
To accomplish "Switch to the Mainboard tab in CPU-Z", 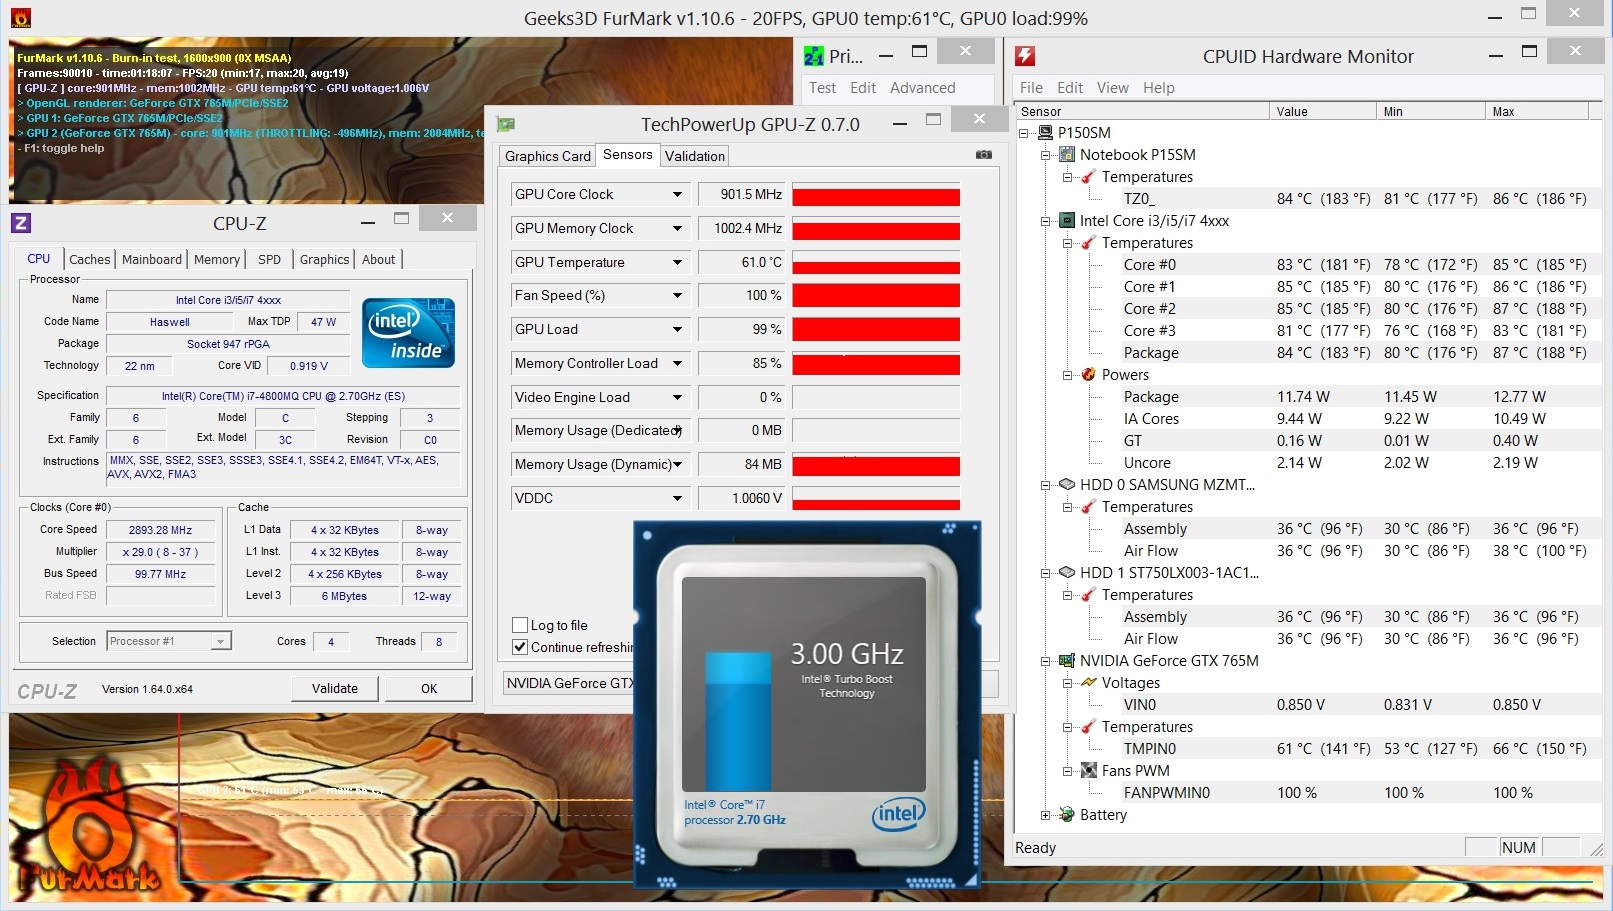I will tap(152, 259).
